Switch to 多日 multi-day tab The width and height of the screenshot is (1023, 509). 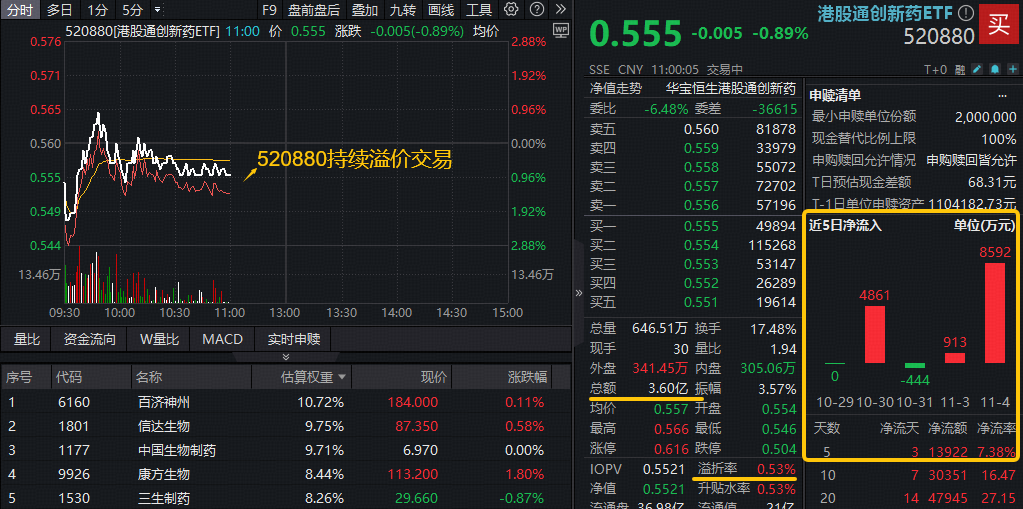click(60, 10)
